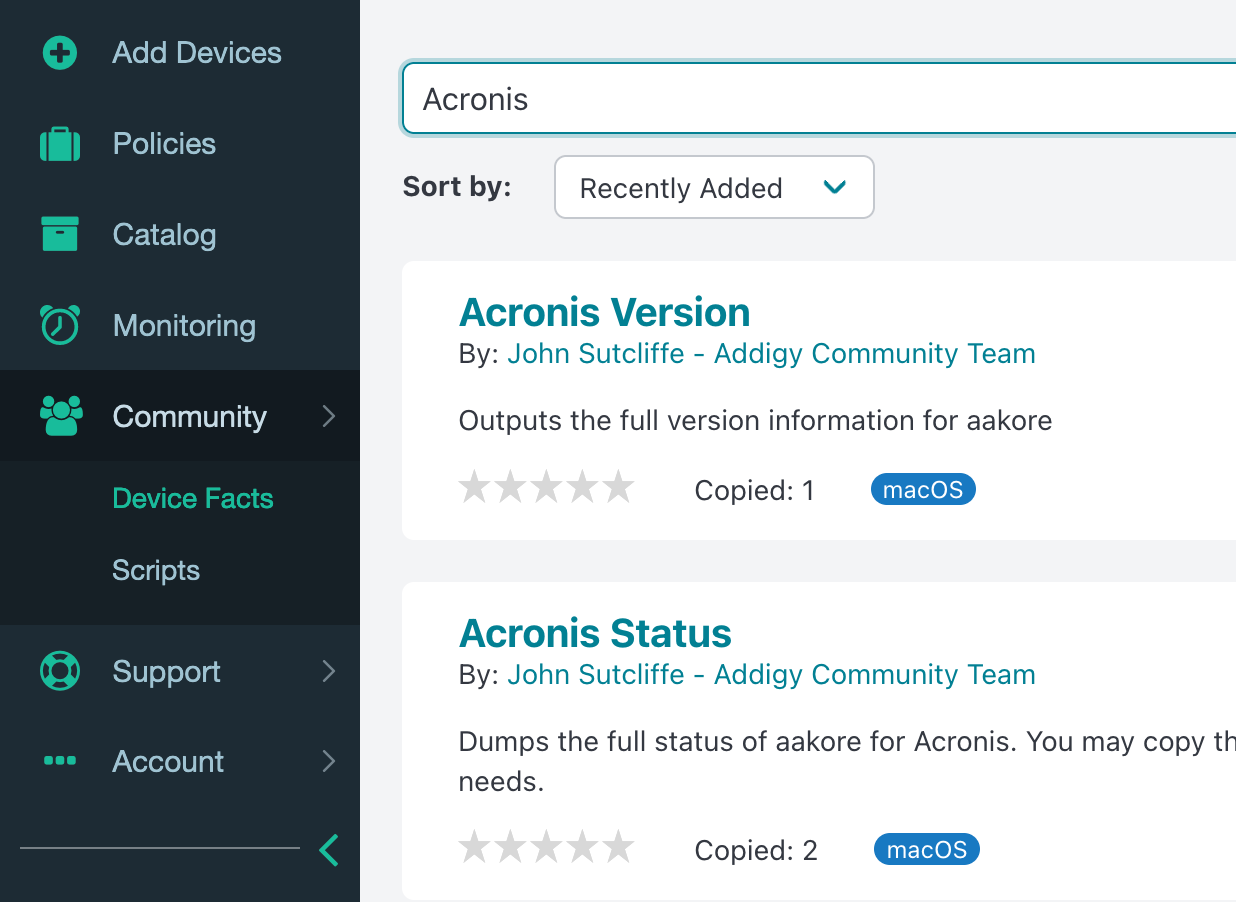Open the Acronis Status device fact
This screenshot has height=902, width=1236.
[595, 633]
